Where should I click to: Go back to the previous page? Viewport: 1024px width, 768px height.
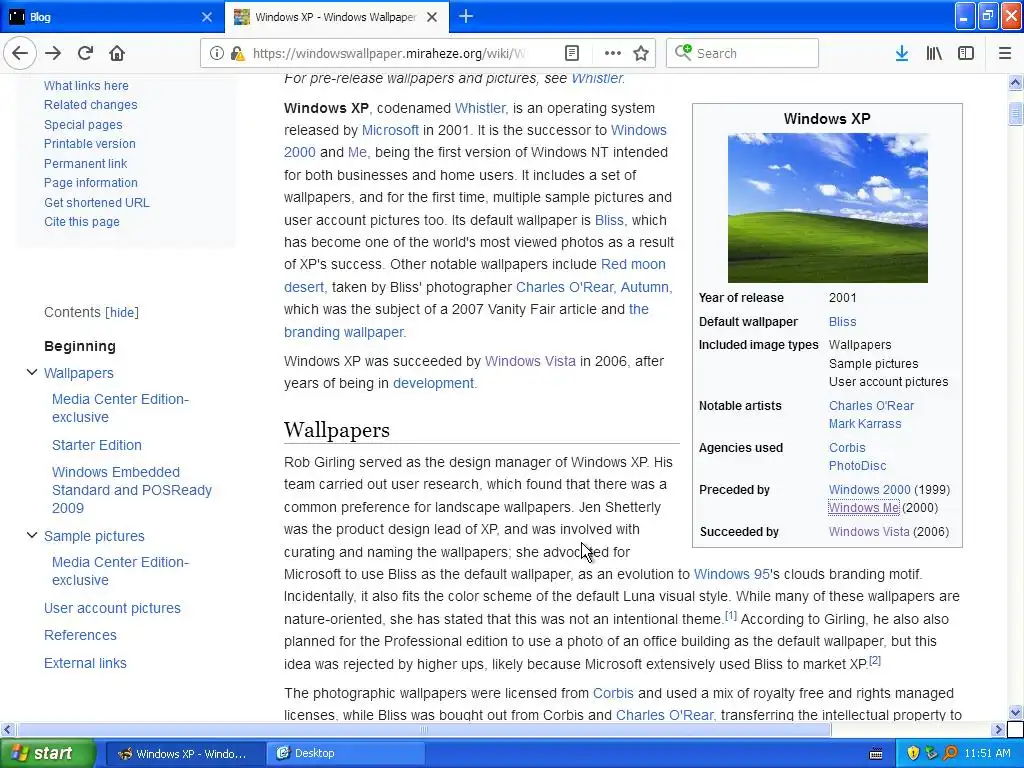point(20,53)
